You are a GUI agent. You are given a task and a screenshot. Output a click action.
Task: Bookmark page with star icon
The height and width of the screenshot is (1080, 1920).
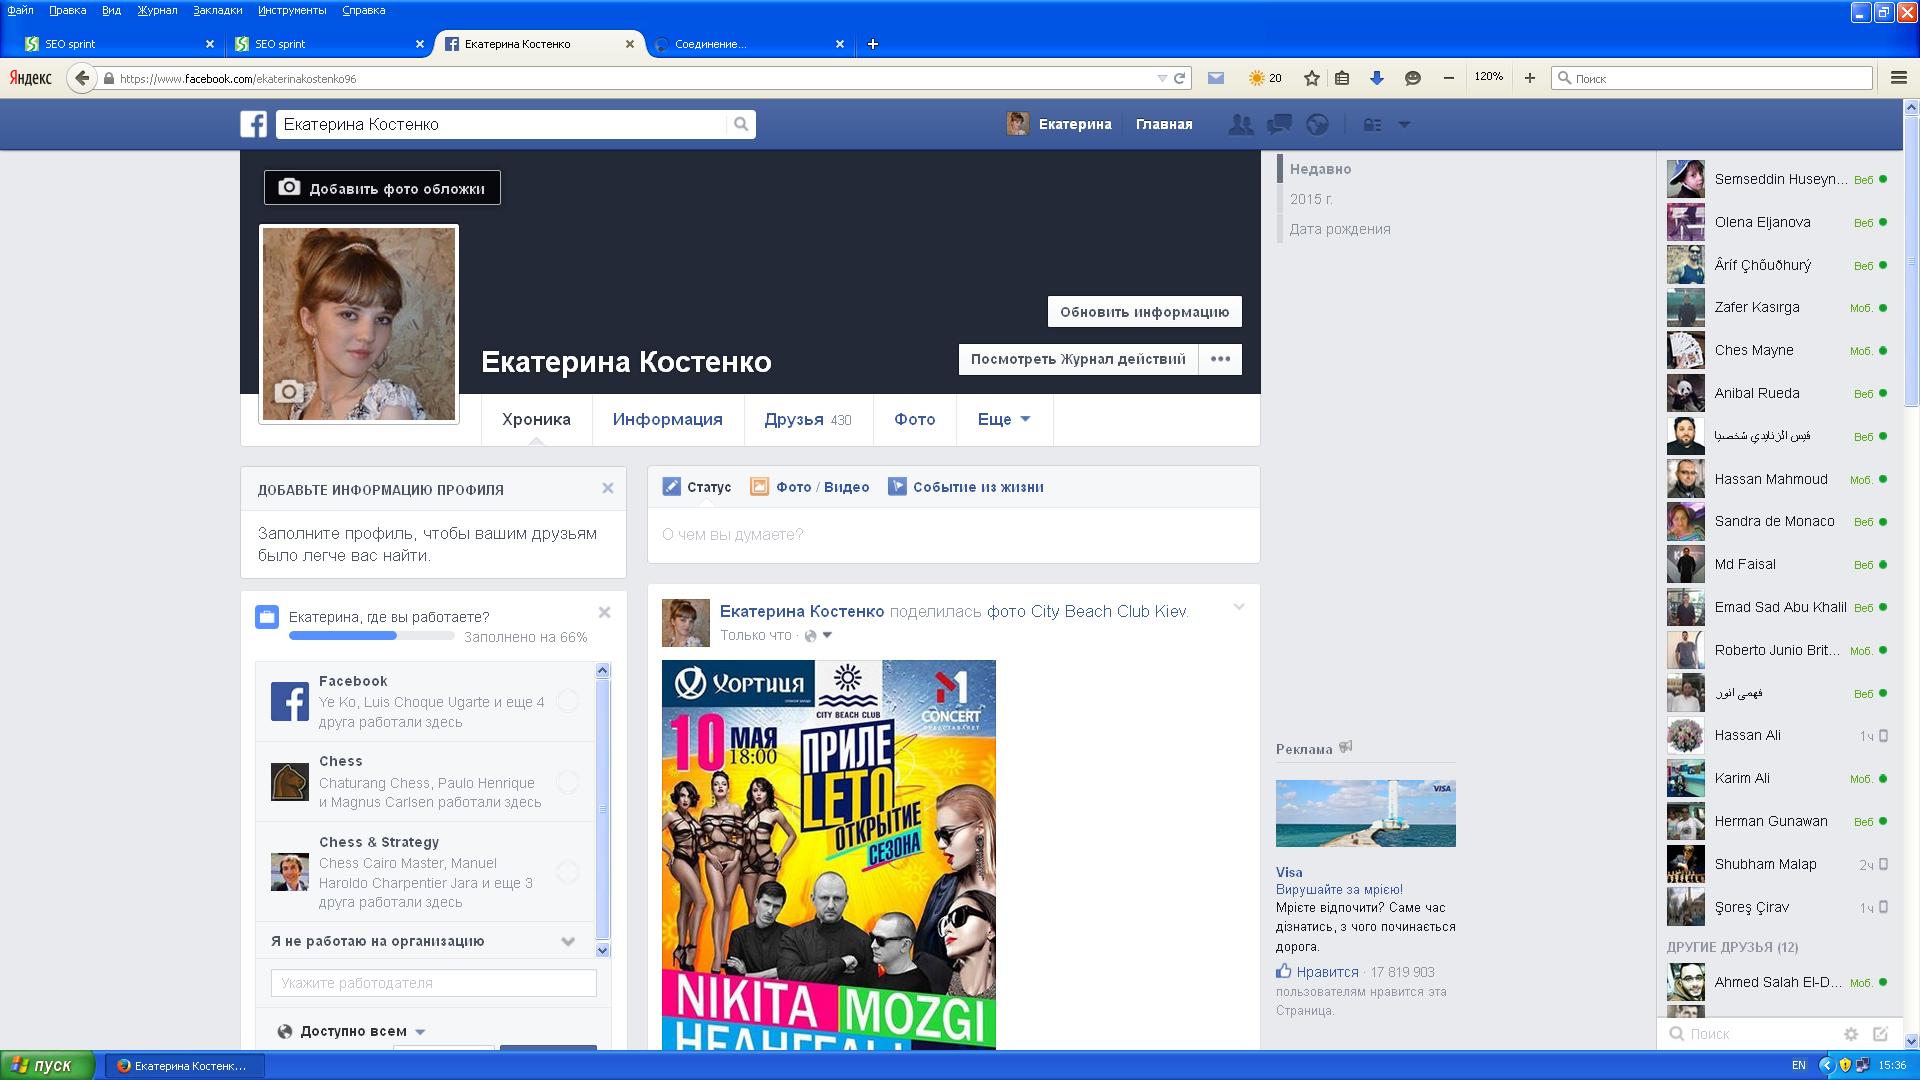click(x=1312, y=78)
